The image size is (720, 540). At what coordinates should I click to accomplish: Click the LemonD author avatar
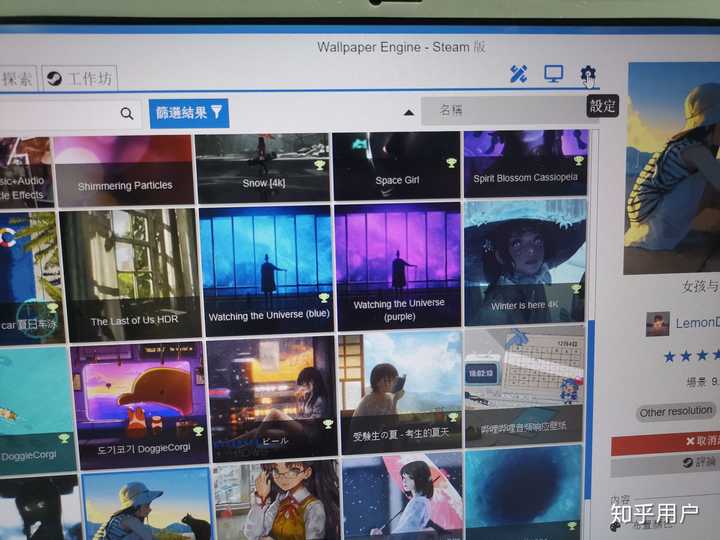[658, 324]
